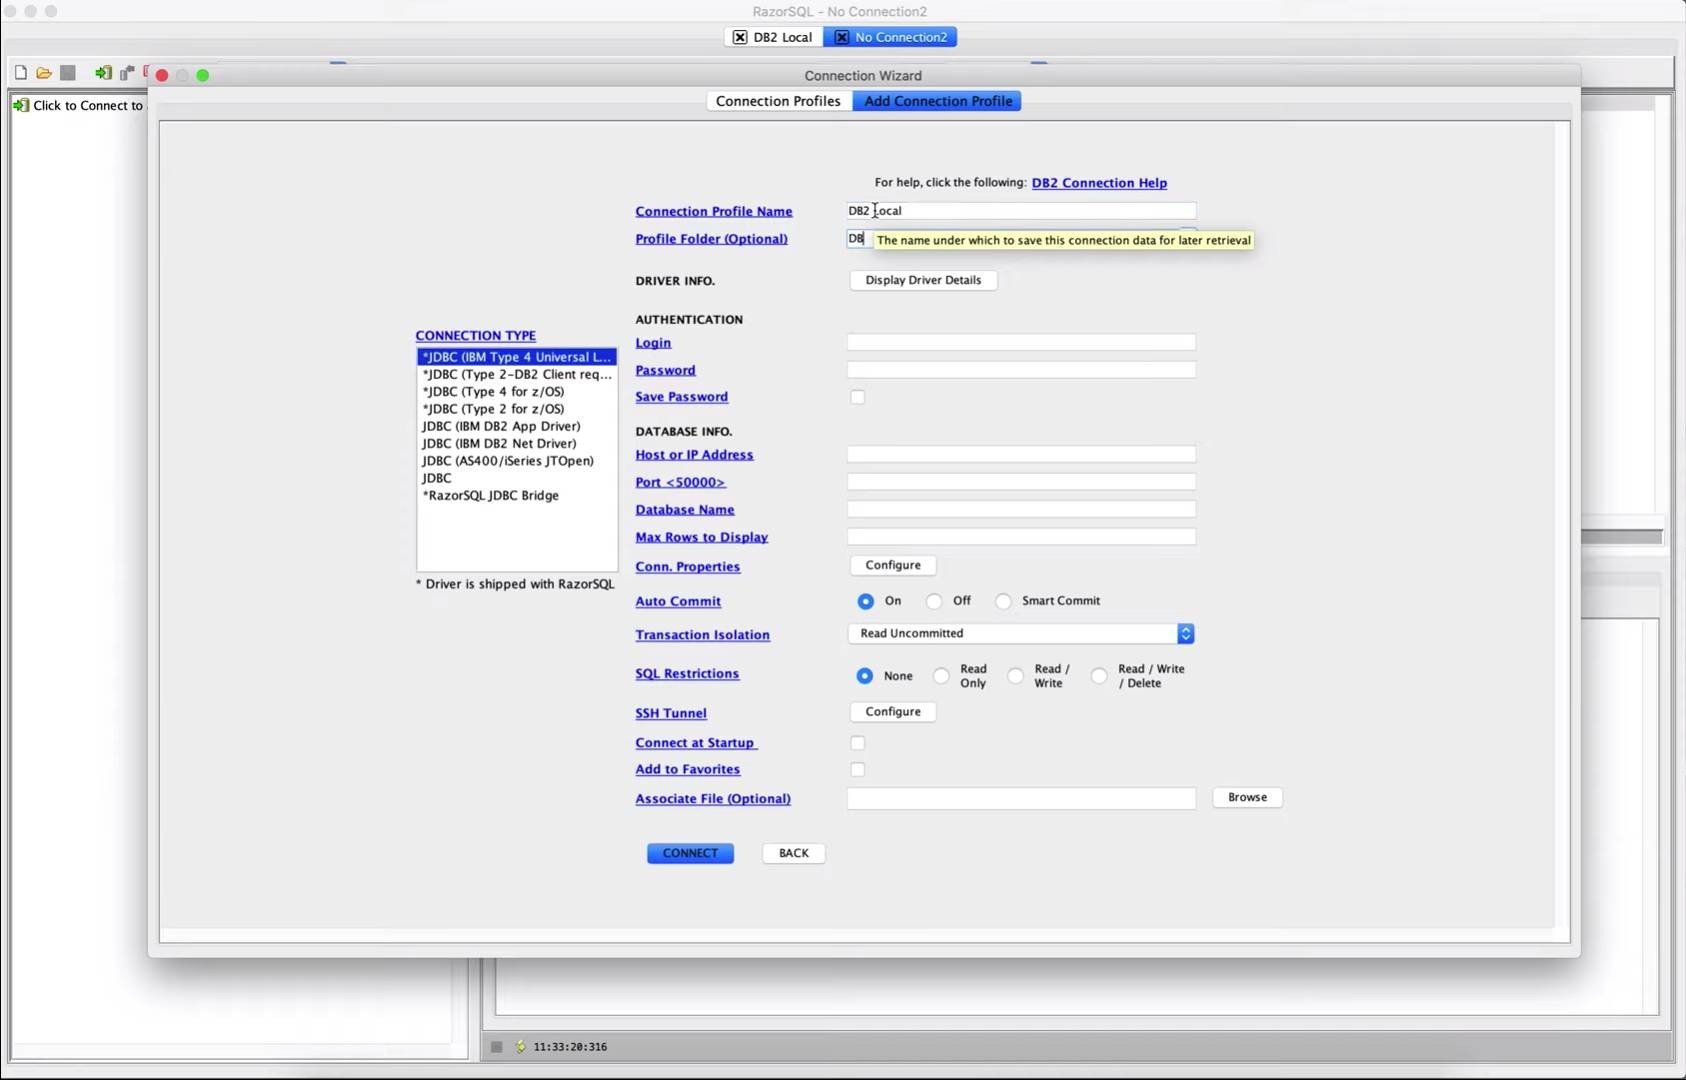Click the gray Save icon in toolbar
The image size is (1686, 1080).
click(x=68, y=73)
